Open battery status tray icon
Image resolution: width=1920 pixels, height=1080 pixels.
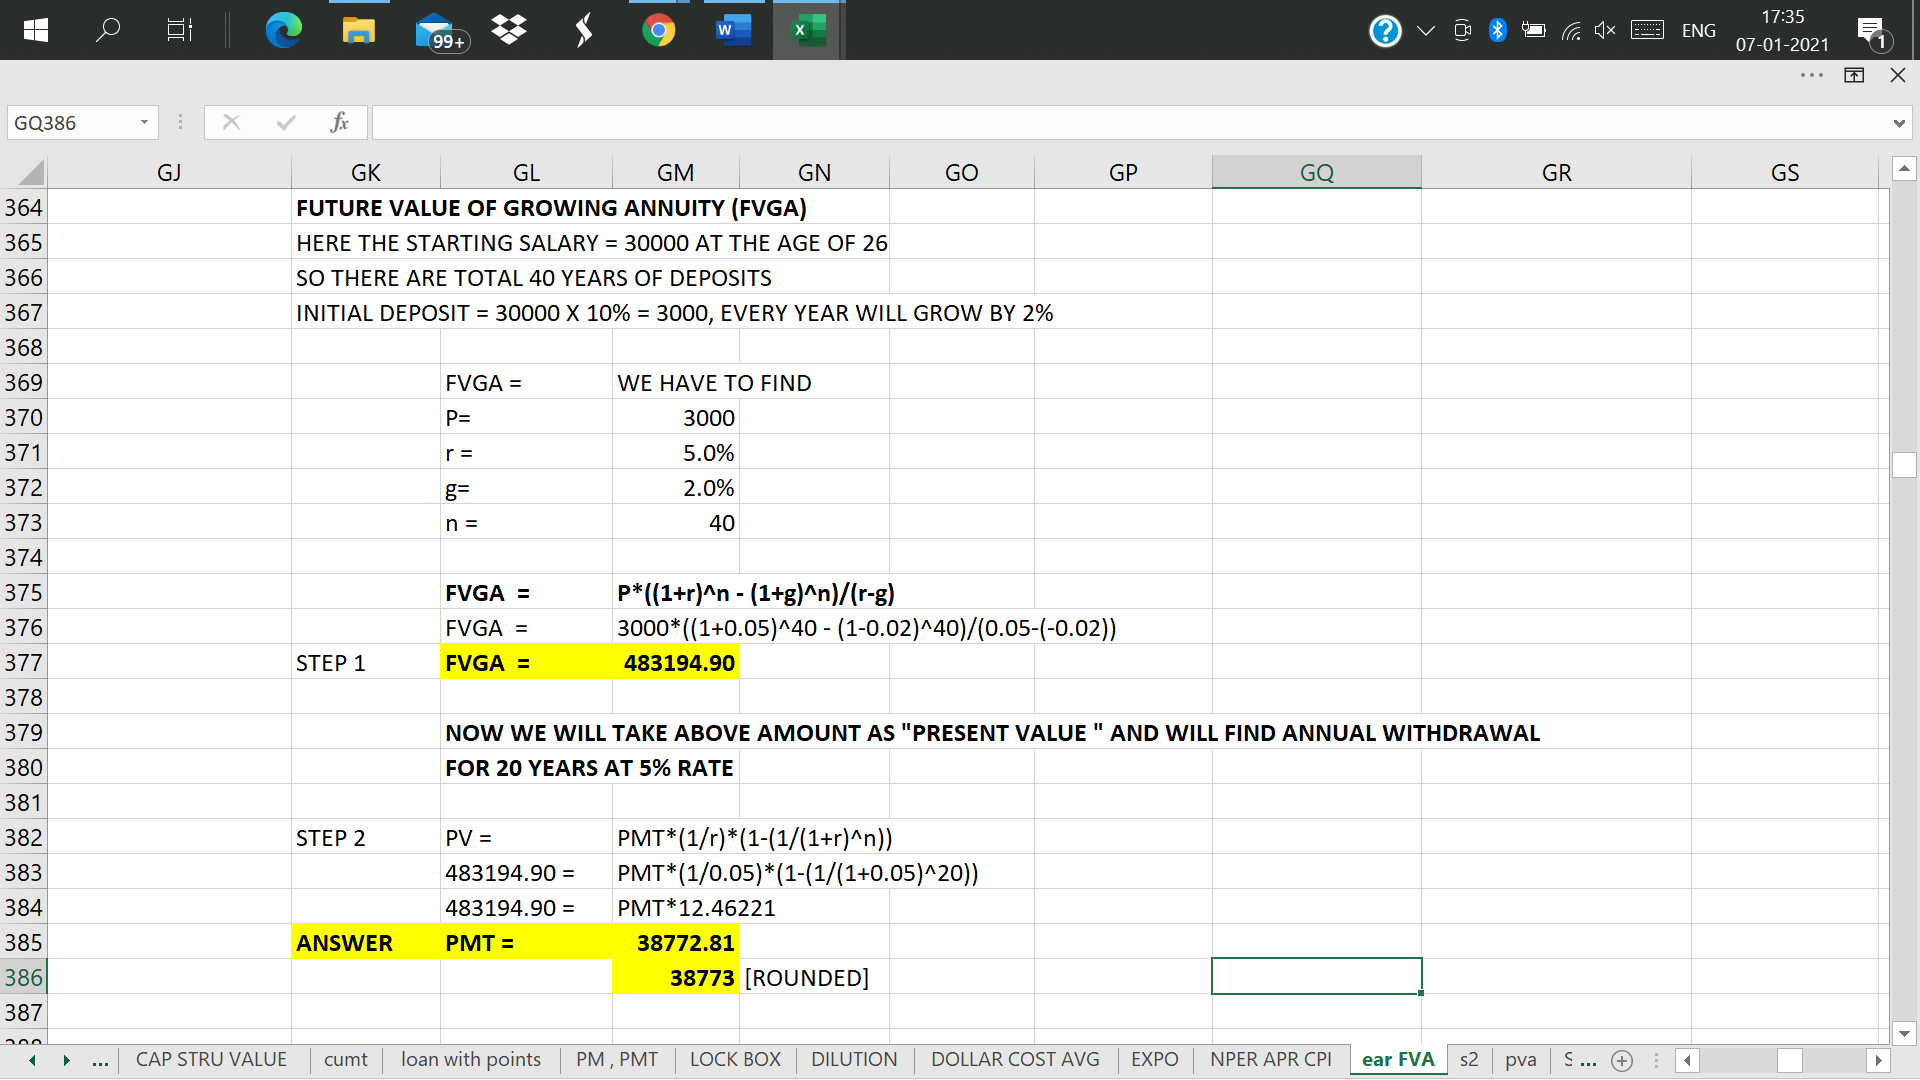1533,30
